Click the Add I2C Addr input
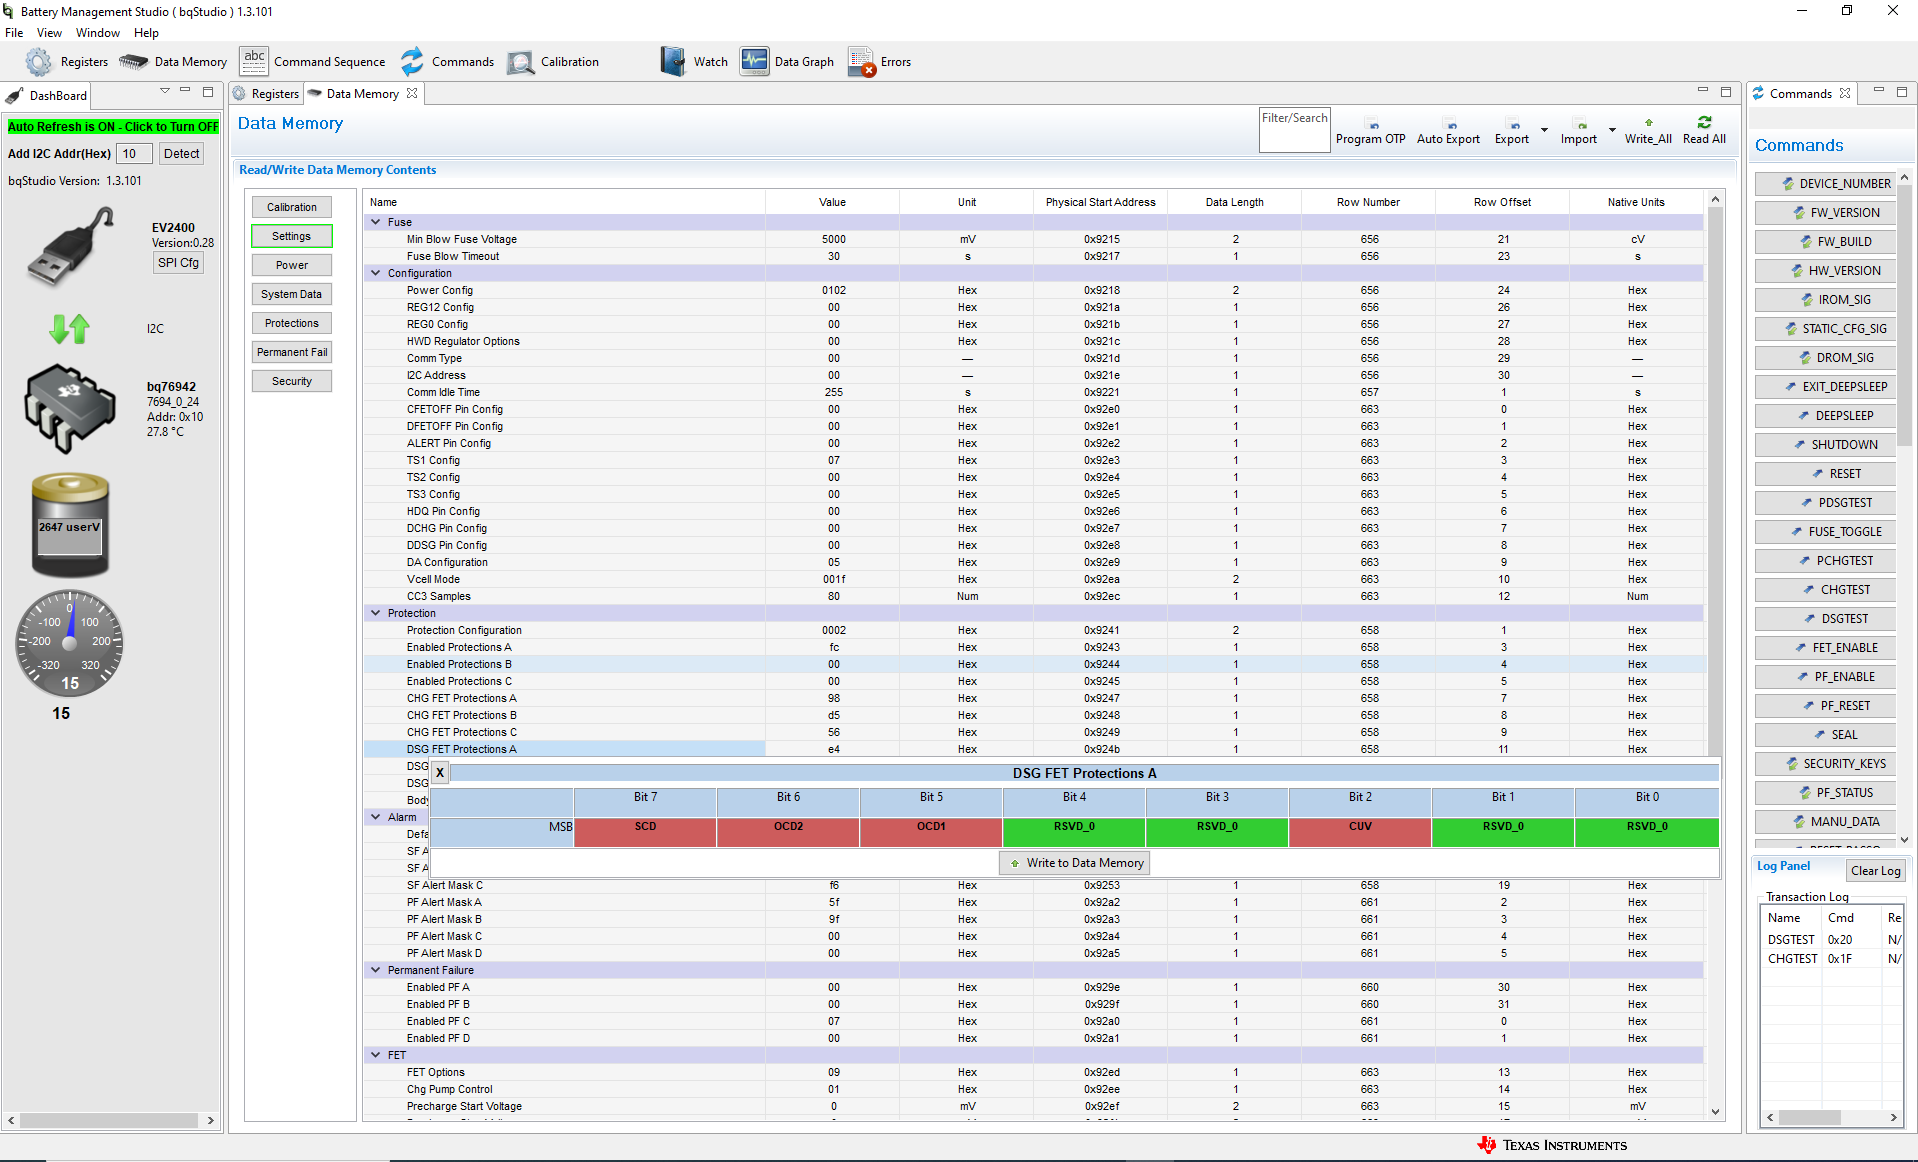 134,154
